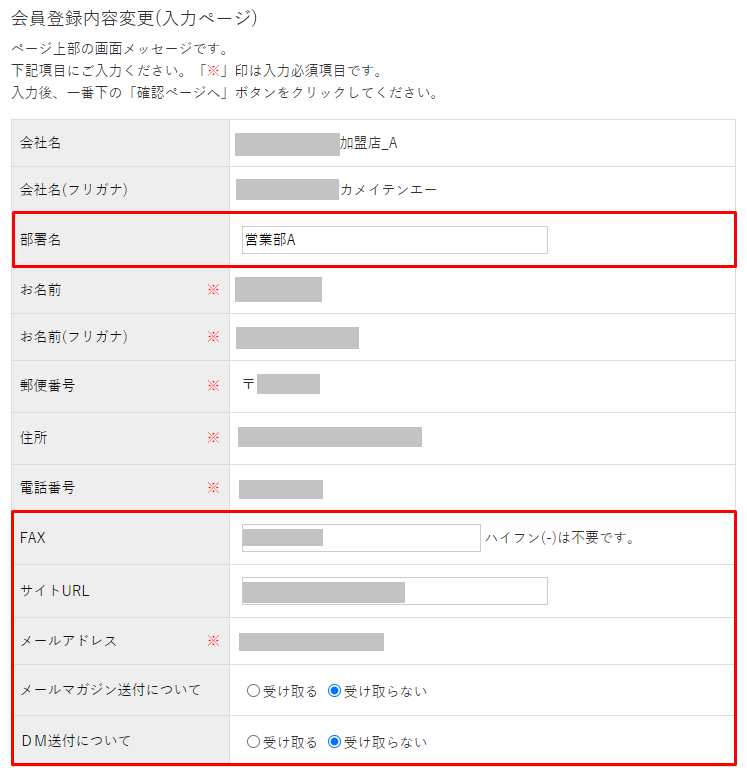Click the red ※ beside お名前(フリガナ)
The image size is (747, 773).
coord(213,337)
